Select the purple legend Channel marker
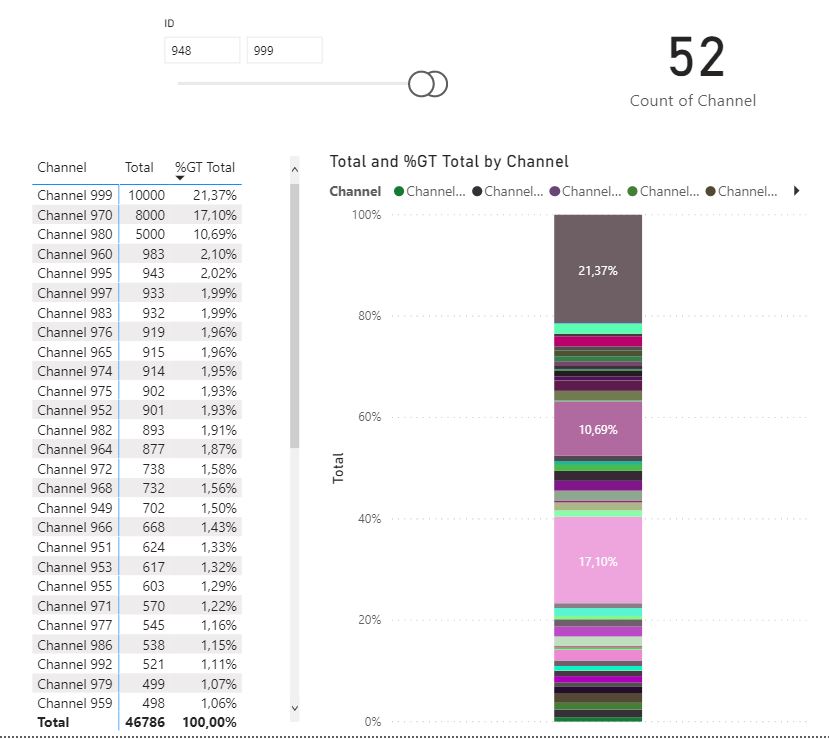 point(555,191)
